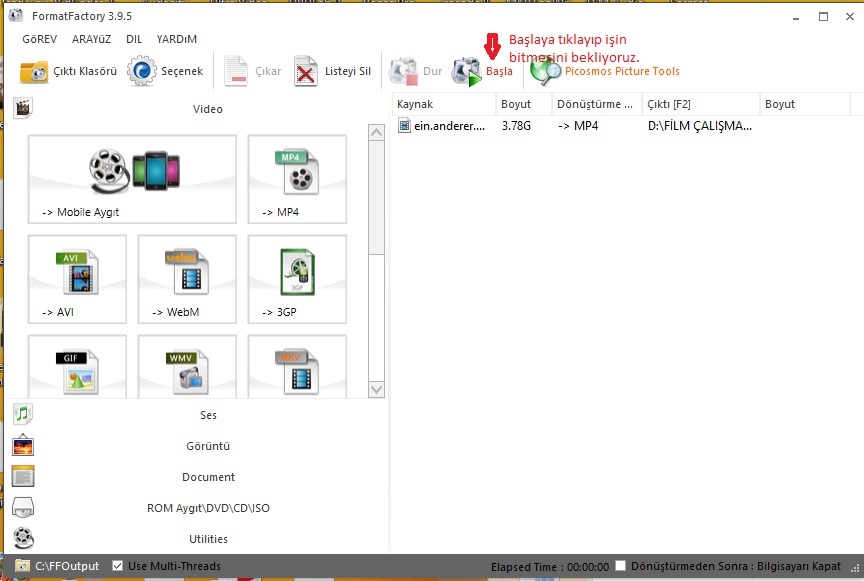Click the Elapsed Time 00:00:00 status text
The height and width of the screenshot is (581, 864).
click(x=550, y=567)
